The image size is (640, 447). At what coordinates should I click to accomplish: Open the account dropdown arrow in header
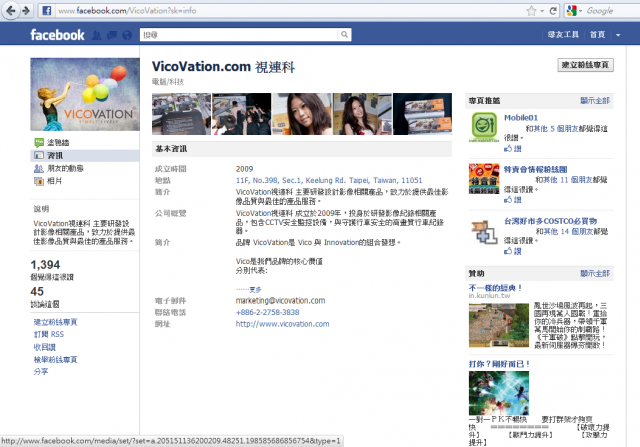click(618, 35)
